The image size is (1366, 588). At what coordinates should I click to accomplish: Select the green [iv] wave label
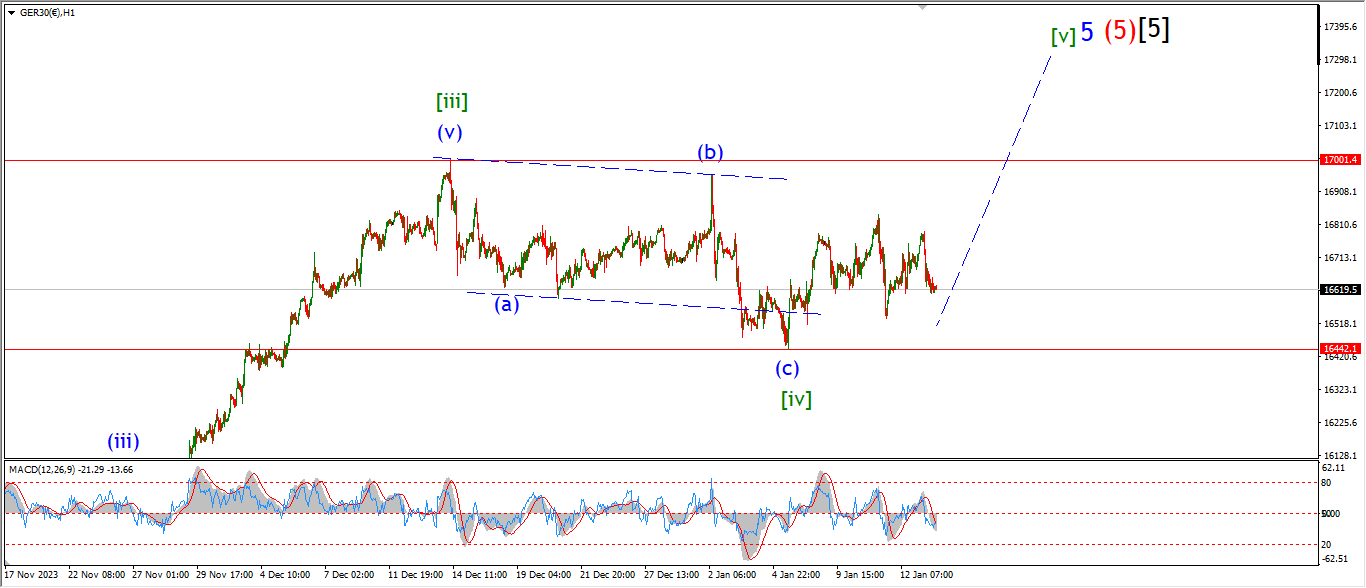pos(796,400)
